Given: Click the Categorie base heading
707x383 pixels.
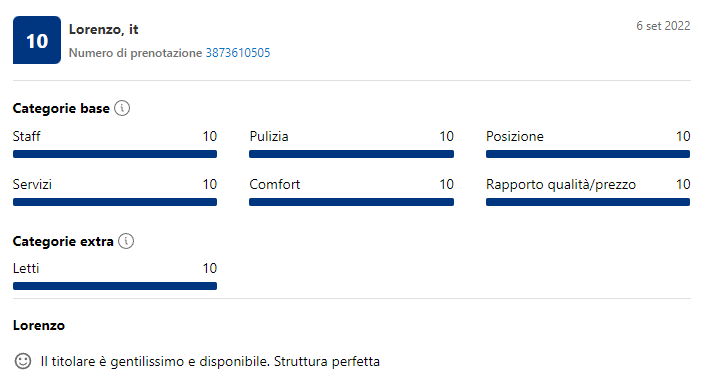Looking at the screenshot, I should pyautogui.click(x=61, y=108).
